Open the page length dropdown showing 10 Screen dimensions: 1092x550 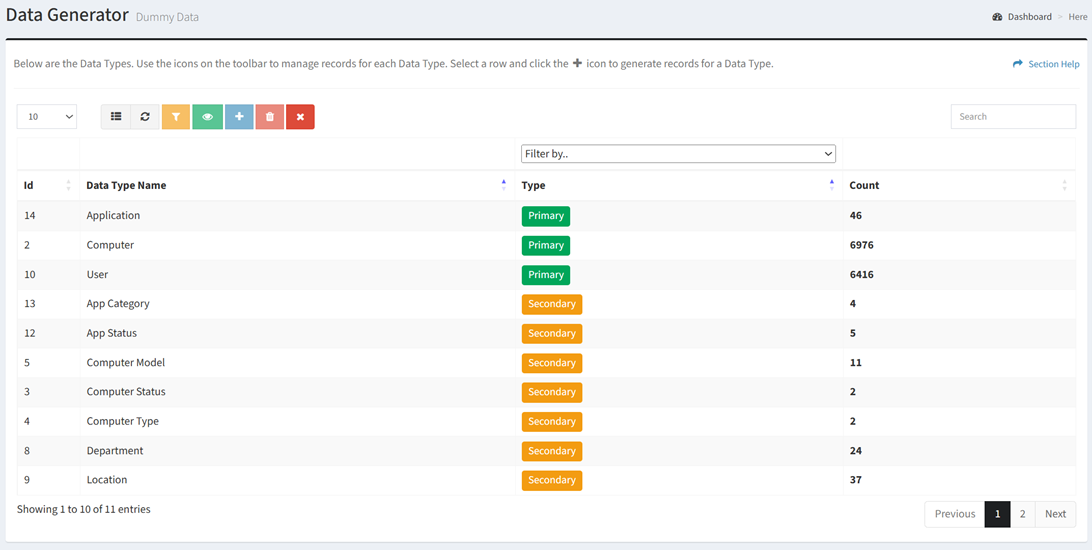(x=47, y=117)
